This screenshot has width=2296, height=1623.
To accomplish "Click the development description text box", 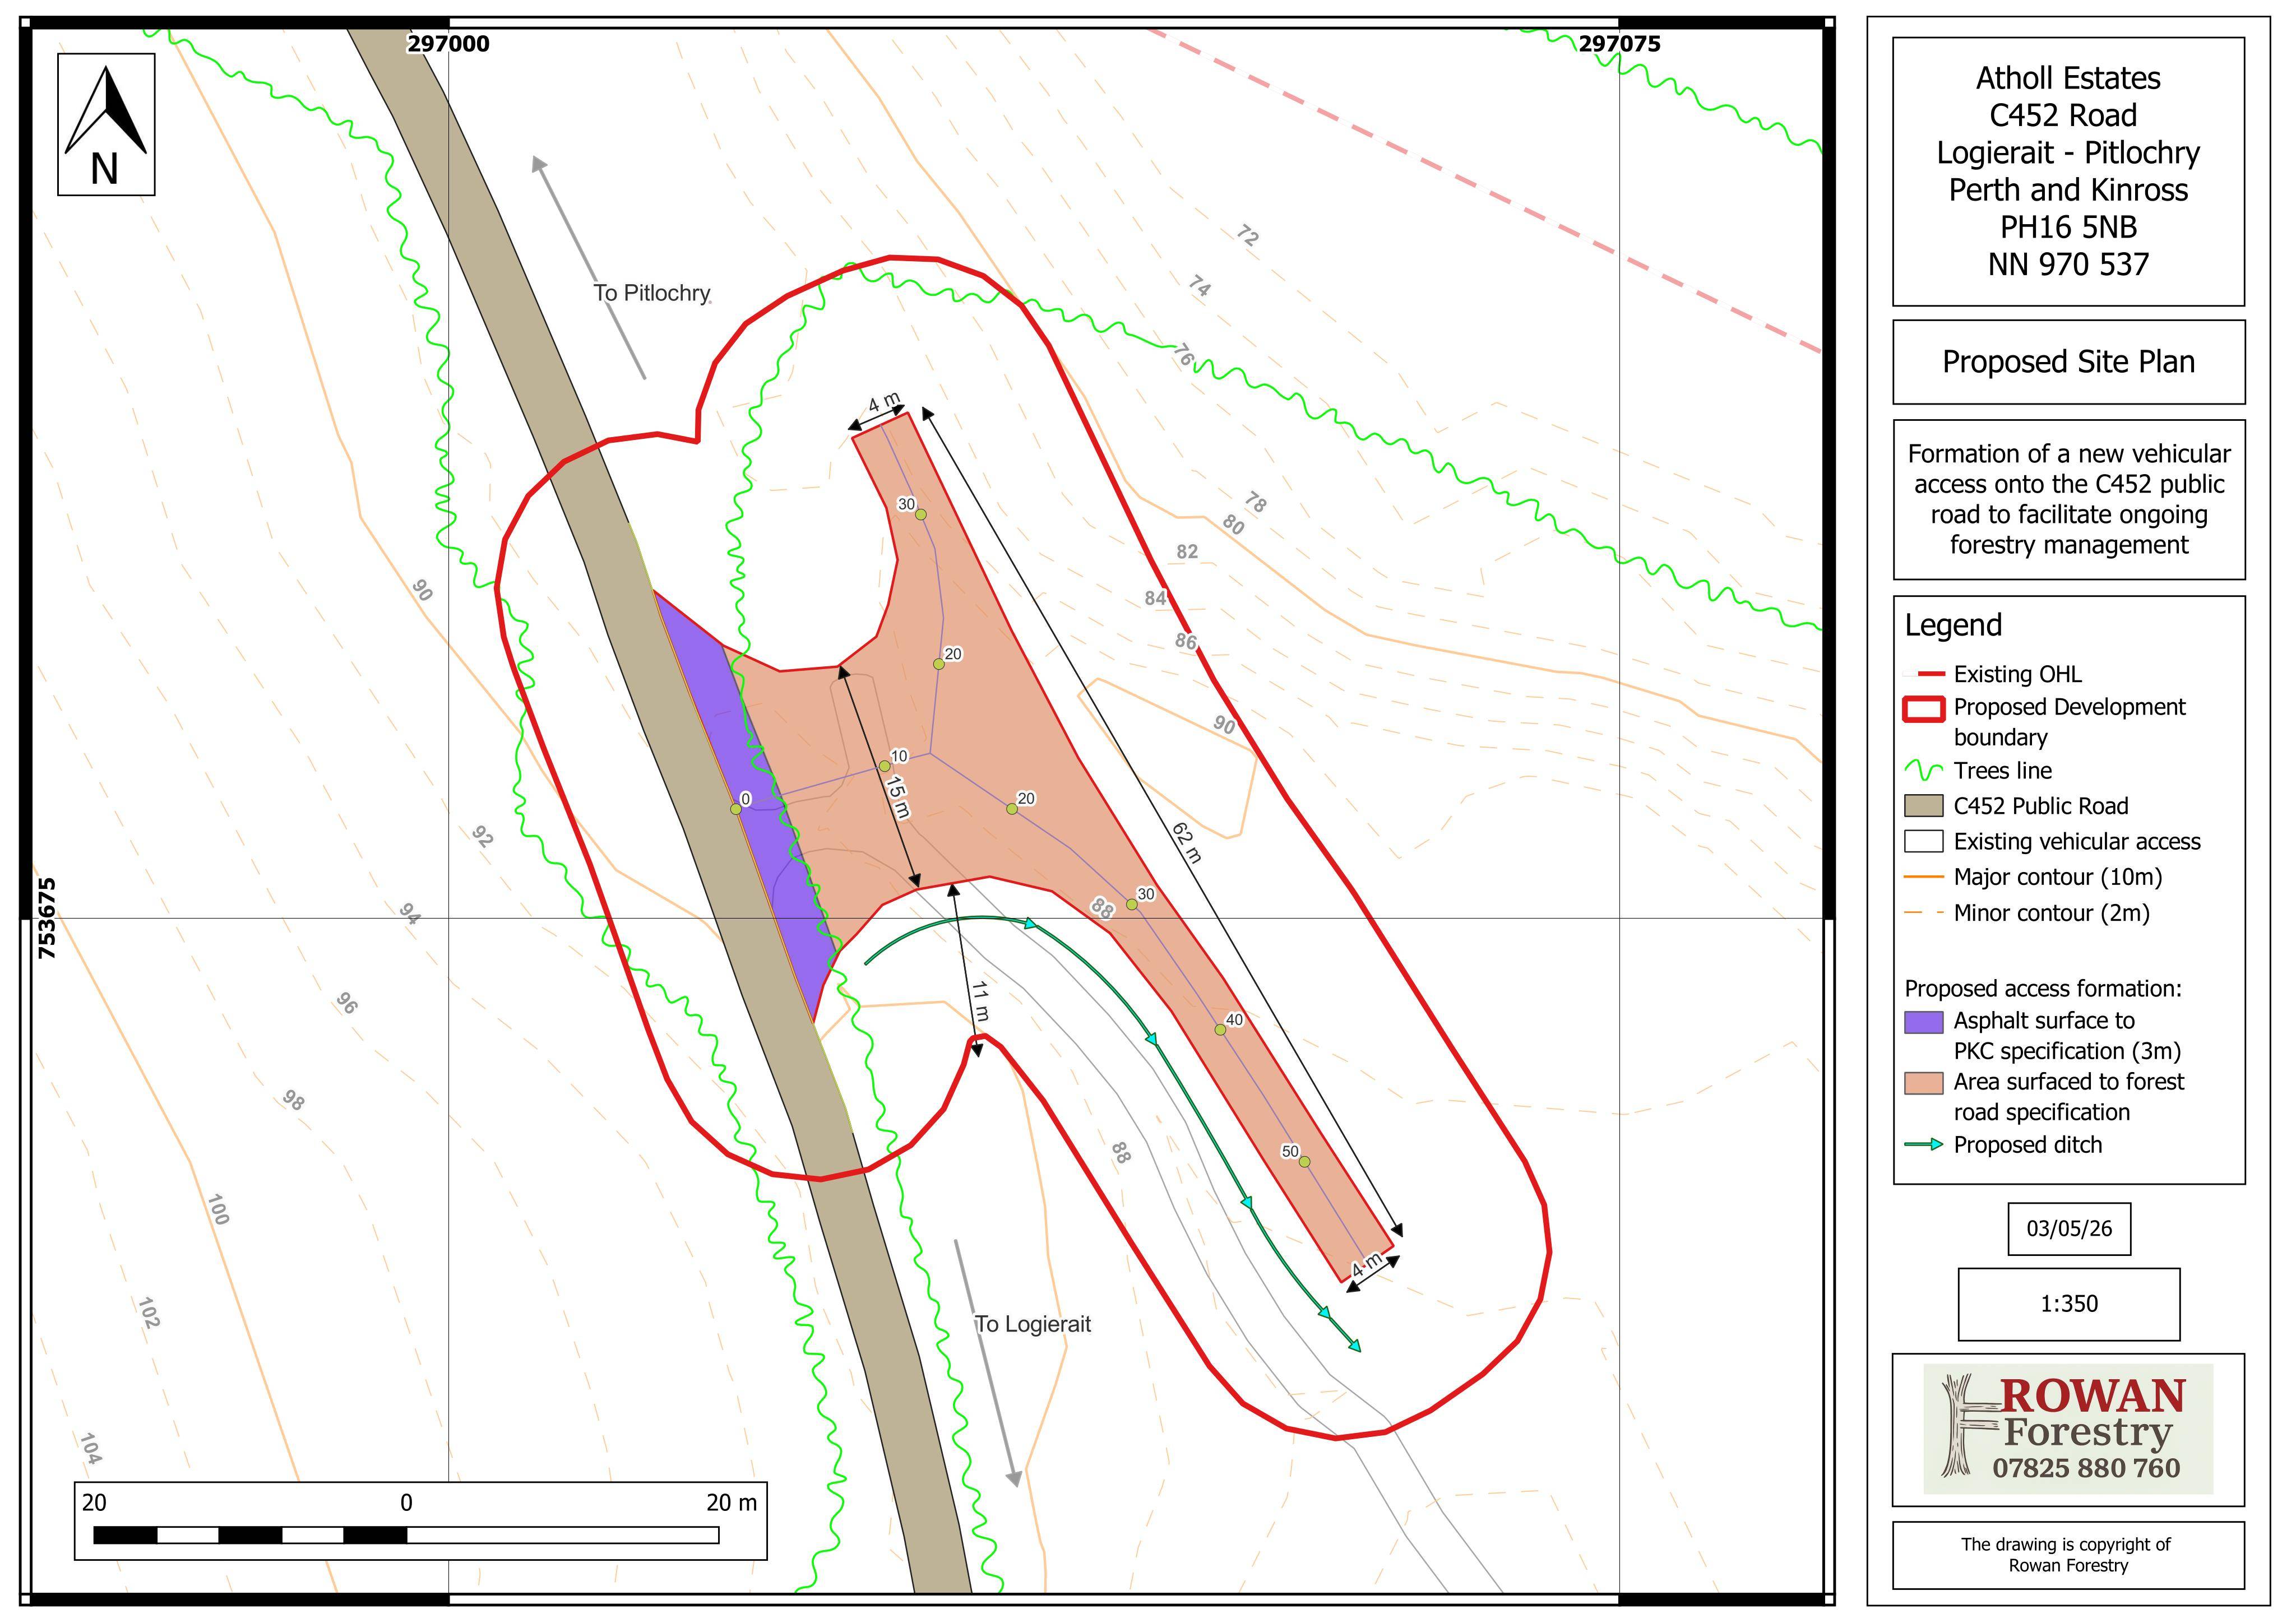I will [2068, 500].
